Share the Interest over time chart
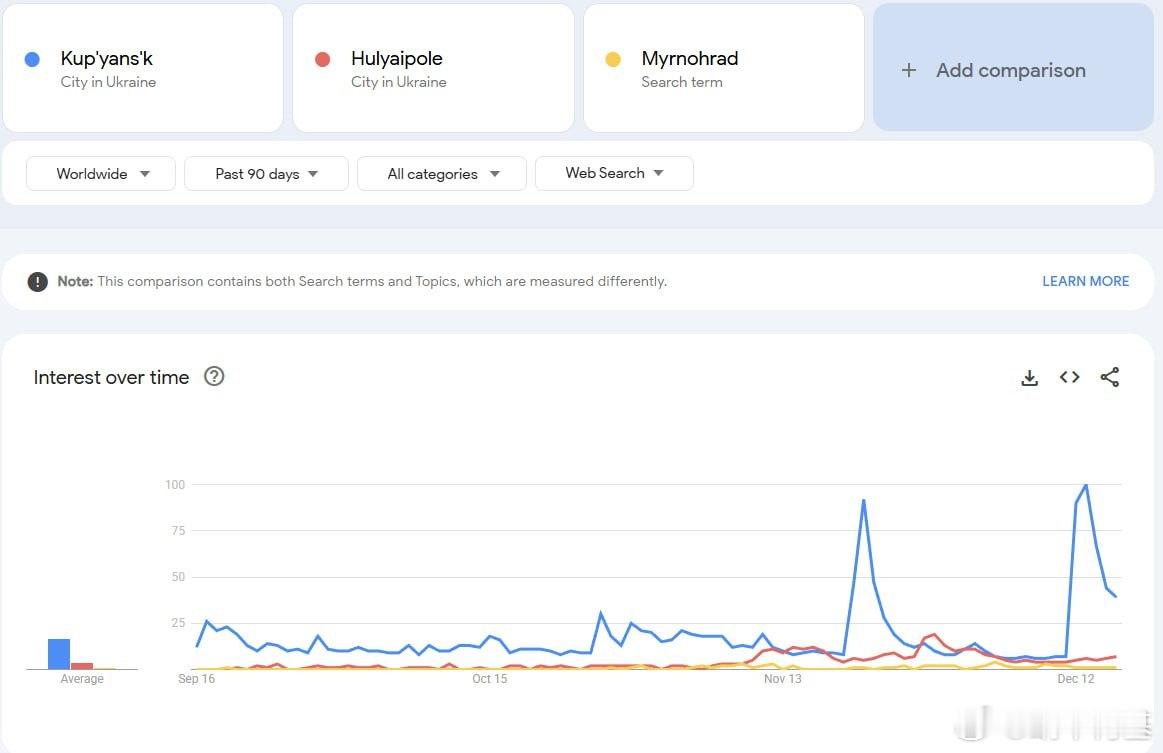This screenshot has height=753, width=1163. click(1109, 377)
